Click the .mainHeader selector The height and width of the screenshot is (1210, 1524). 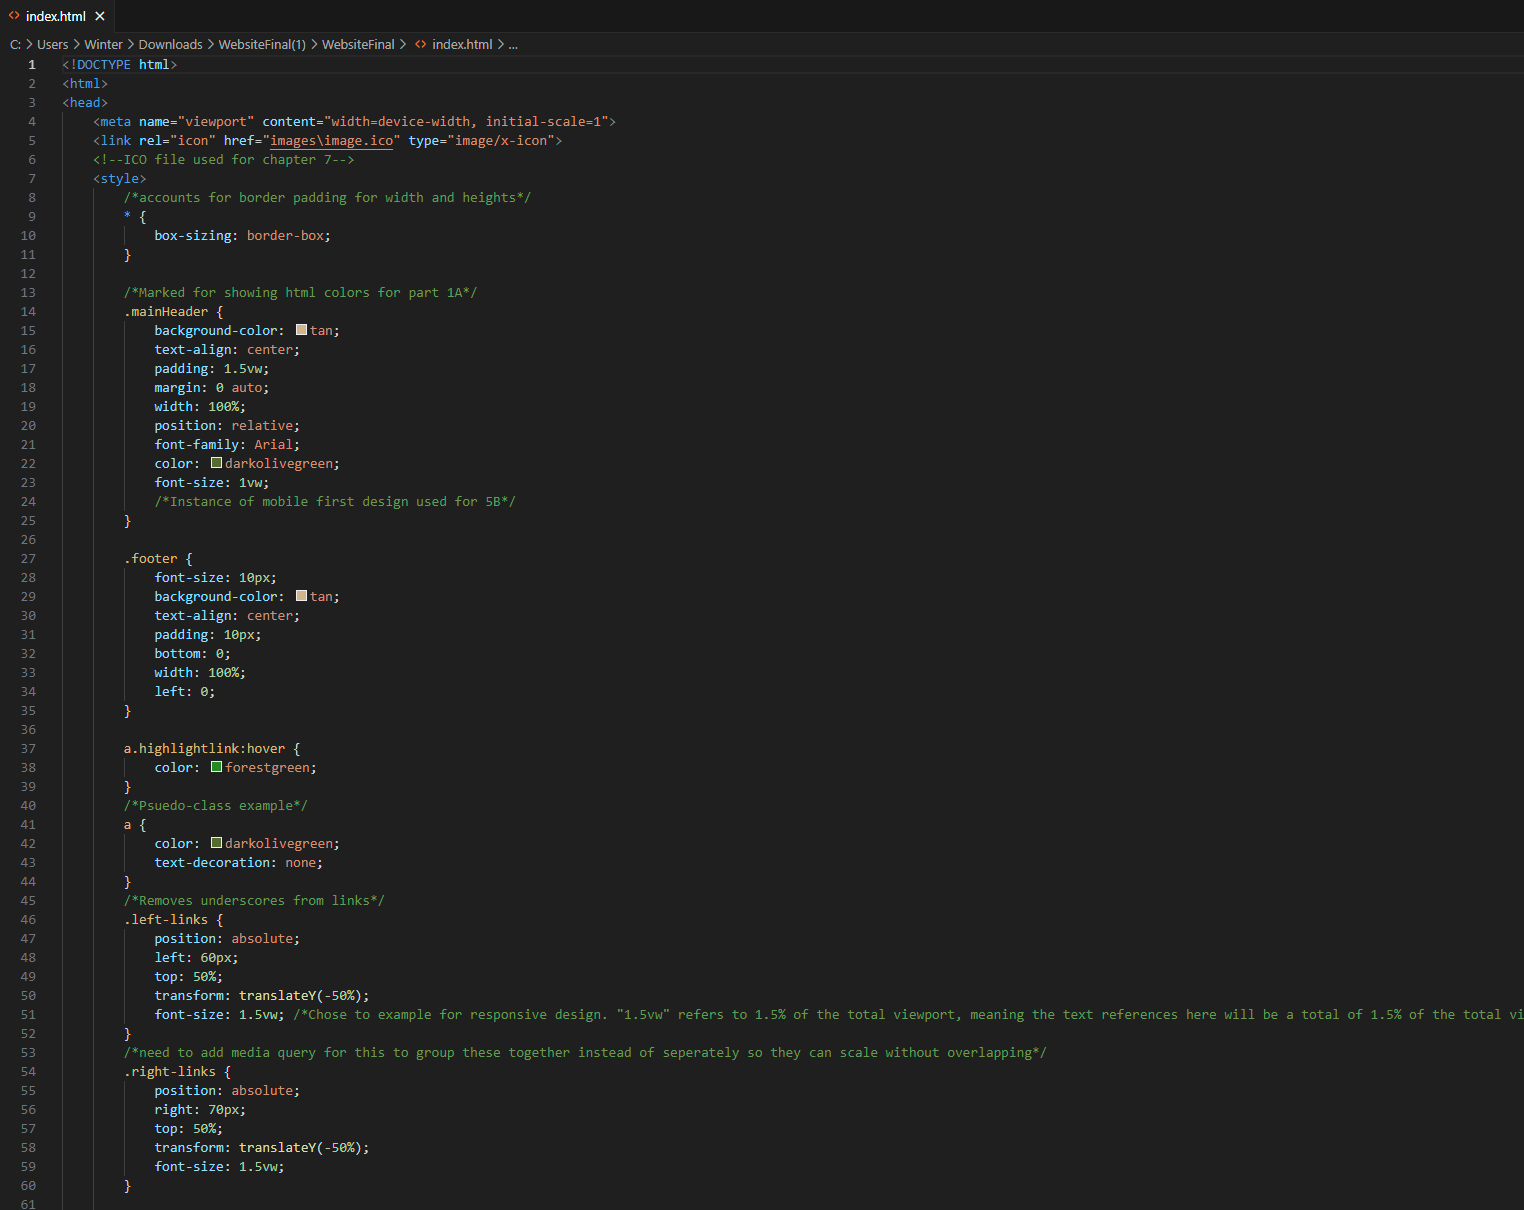pos(166,312)
